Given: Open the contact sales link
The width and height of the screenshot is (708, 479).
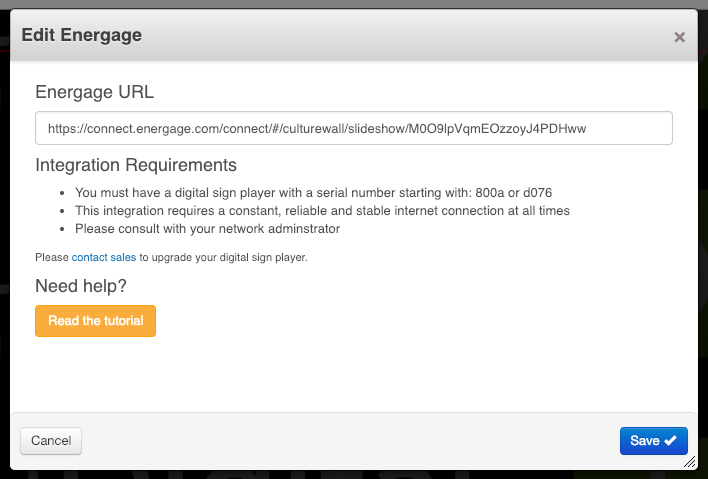Looking at the screenshot, I should pyautogui.click(x=104, y=257).
